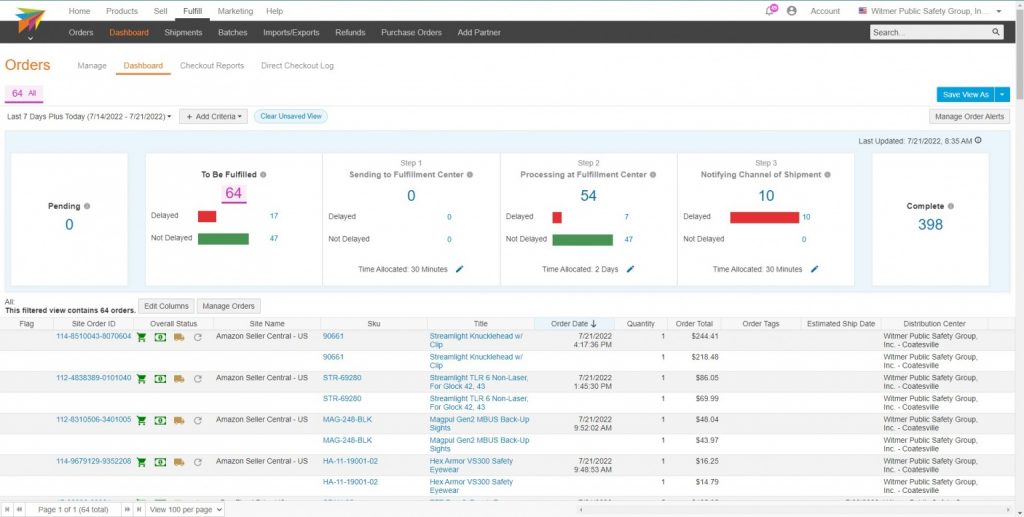
Task: Click shipping truck icon for order 112-4838389-0101040
Action: (179, 379)
